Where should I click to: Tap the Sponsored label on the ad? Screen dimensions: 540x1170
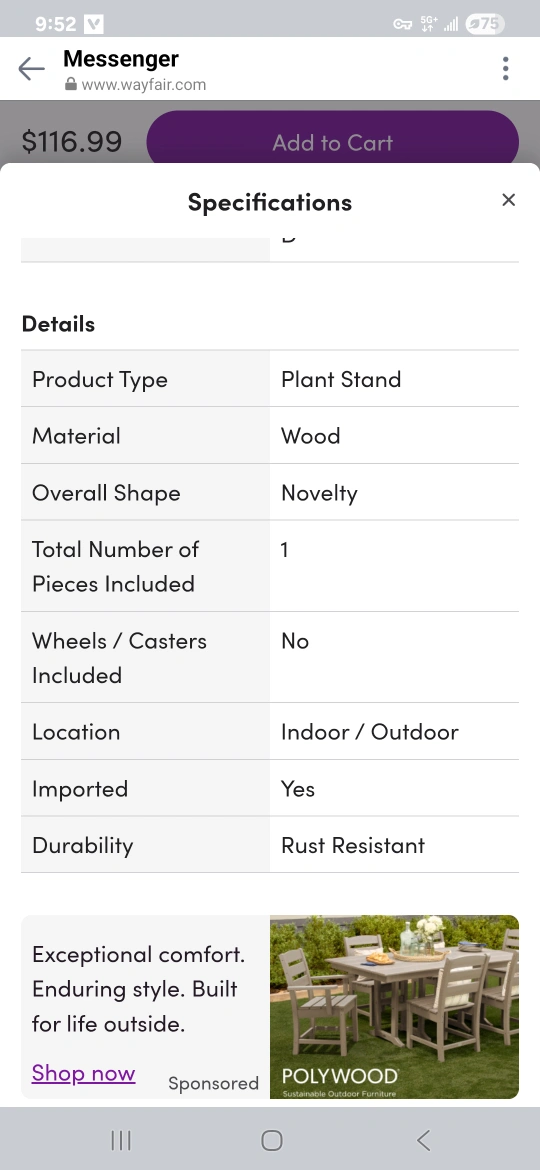pos(213,1083)
